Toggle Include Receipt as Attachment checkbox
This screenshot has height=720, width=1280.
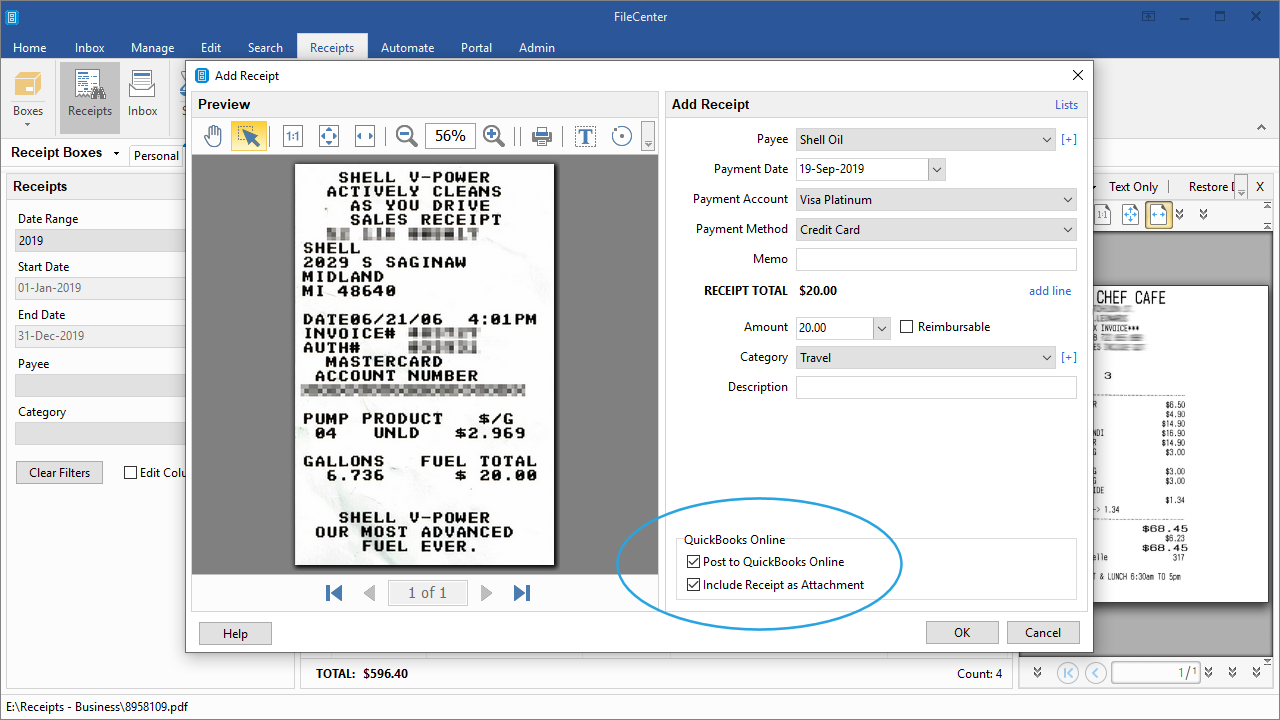694,585
